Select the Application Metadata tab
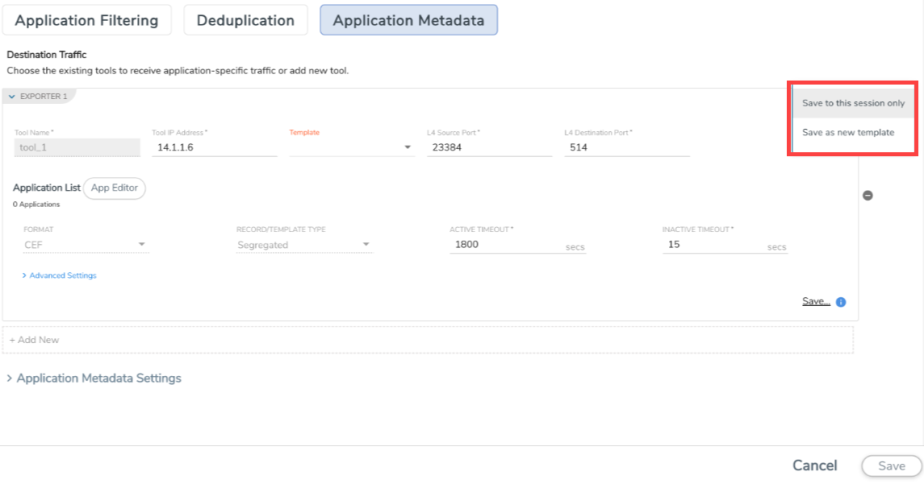The height and width of the screenshot is (484, 924). pyautogui.click(x=408, y=20)
